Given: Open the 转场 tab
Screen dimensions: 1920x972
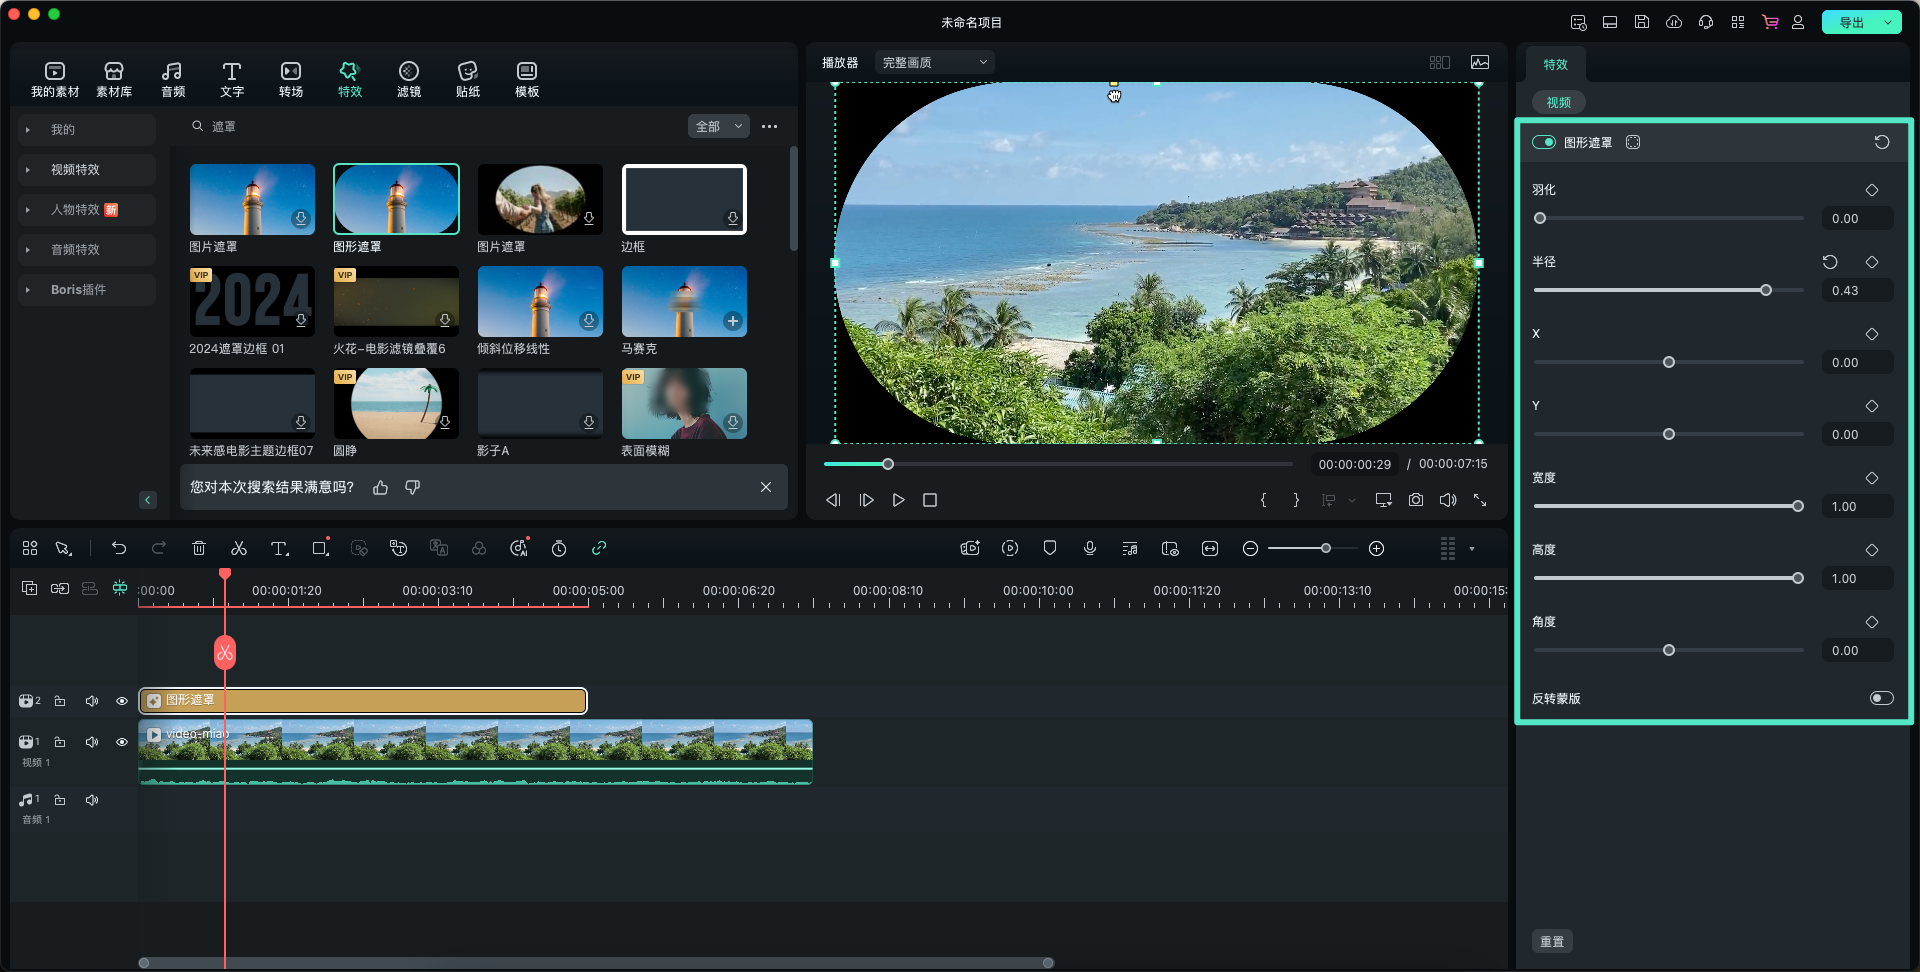Looking at the screenshot, I should pos(290,79).
